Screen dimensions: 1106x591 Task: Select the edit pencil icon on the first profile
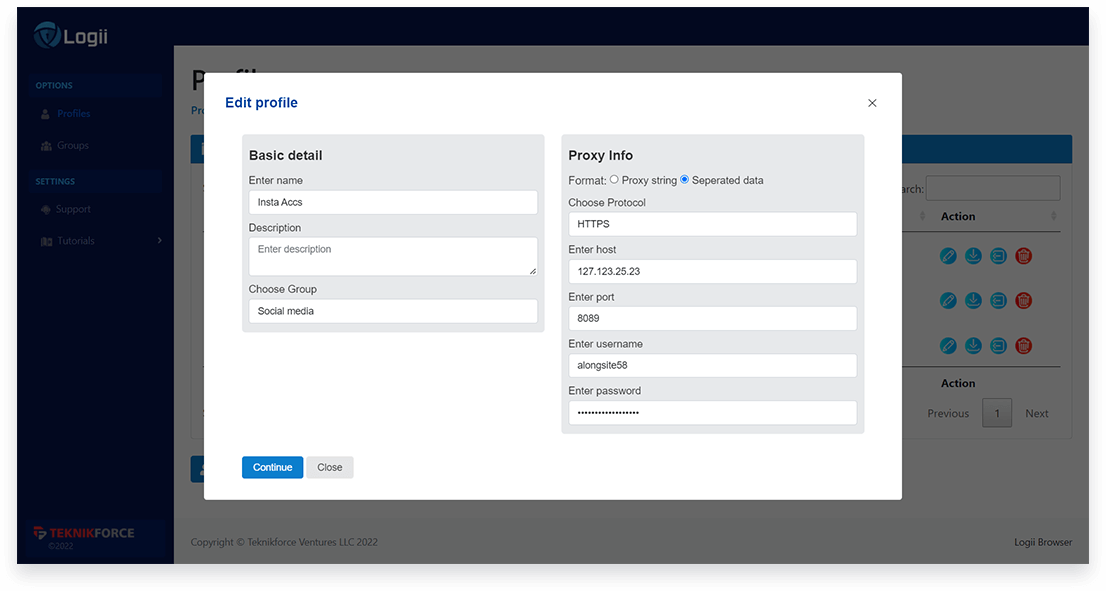[948, 256]
